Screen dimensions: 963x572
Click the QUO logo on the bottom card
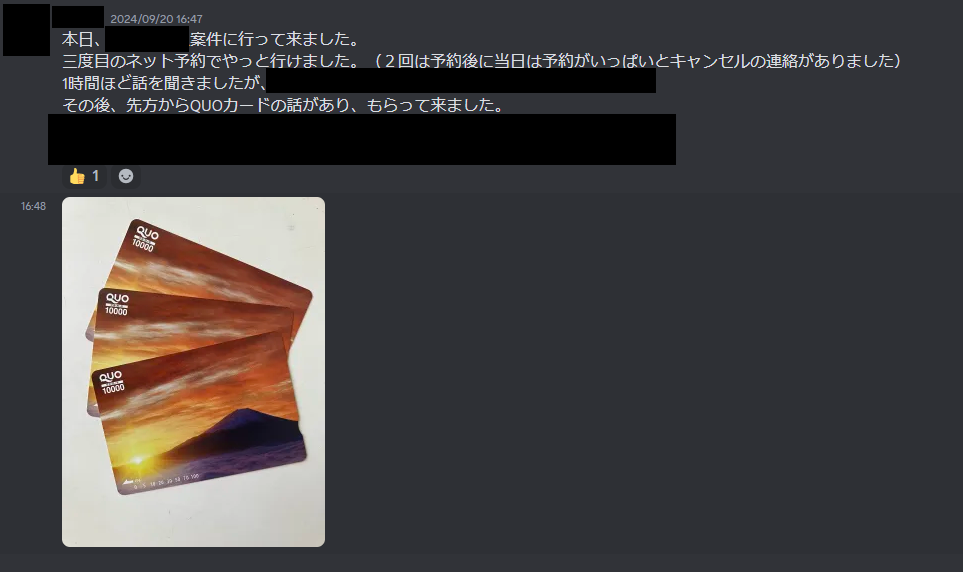[x=111, y=376]
